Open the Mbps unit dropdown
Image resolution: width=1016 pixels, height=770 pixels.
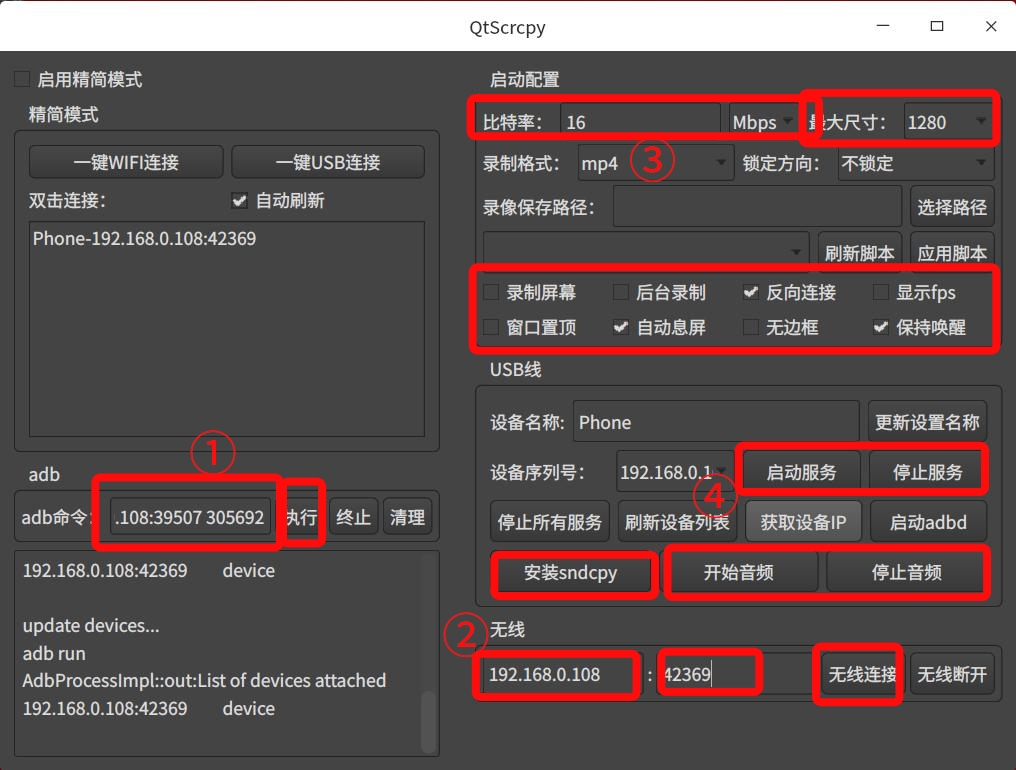pos(762,121)
